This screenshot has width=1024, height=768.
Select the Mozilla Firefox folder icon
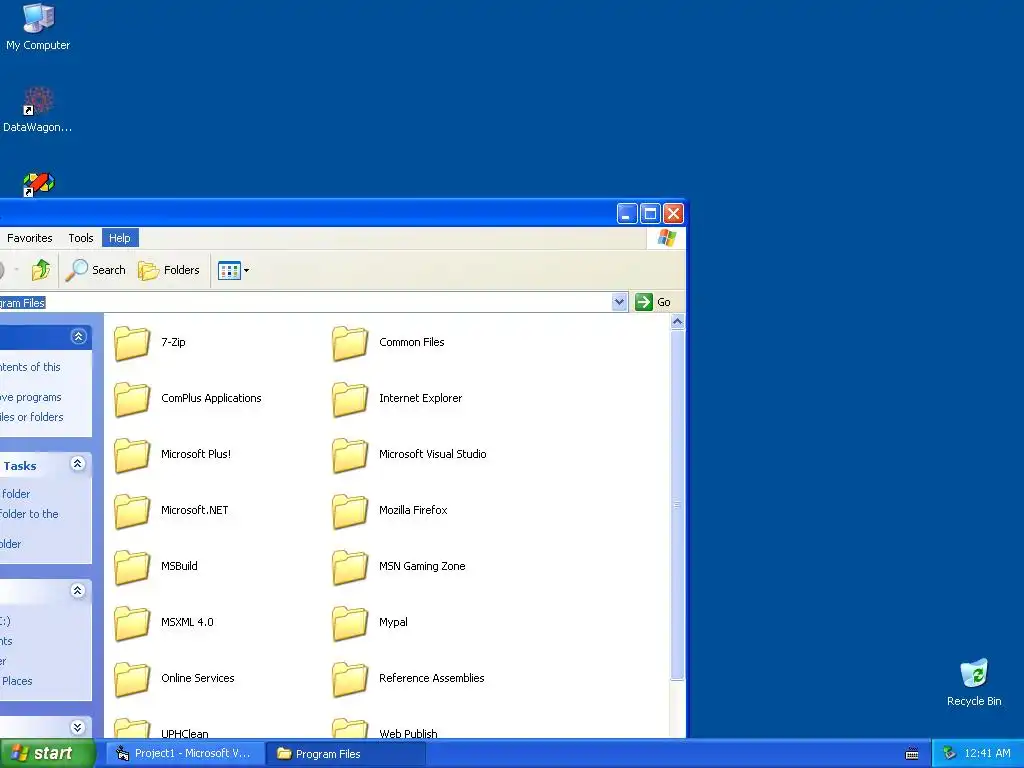pyautogui.click(x=350, y=511)
